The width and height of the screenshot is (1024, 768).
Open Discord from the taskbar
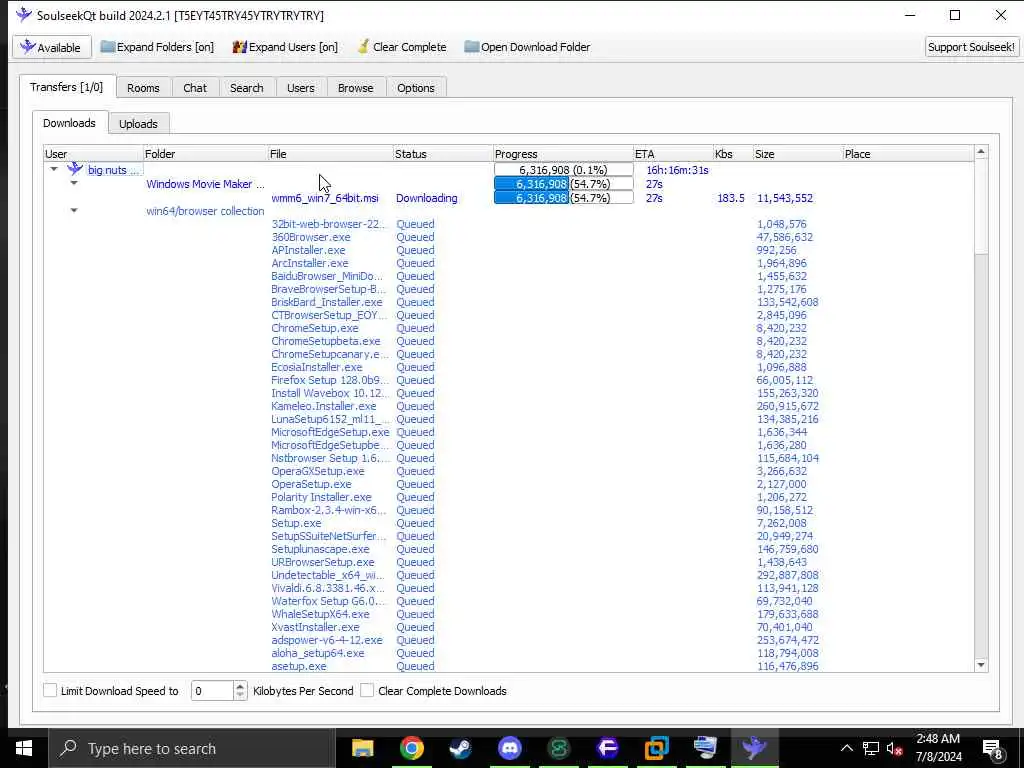coord(509,748)
